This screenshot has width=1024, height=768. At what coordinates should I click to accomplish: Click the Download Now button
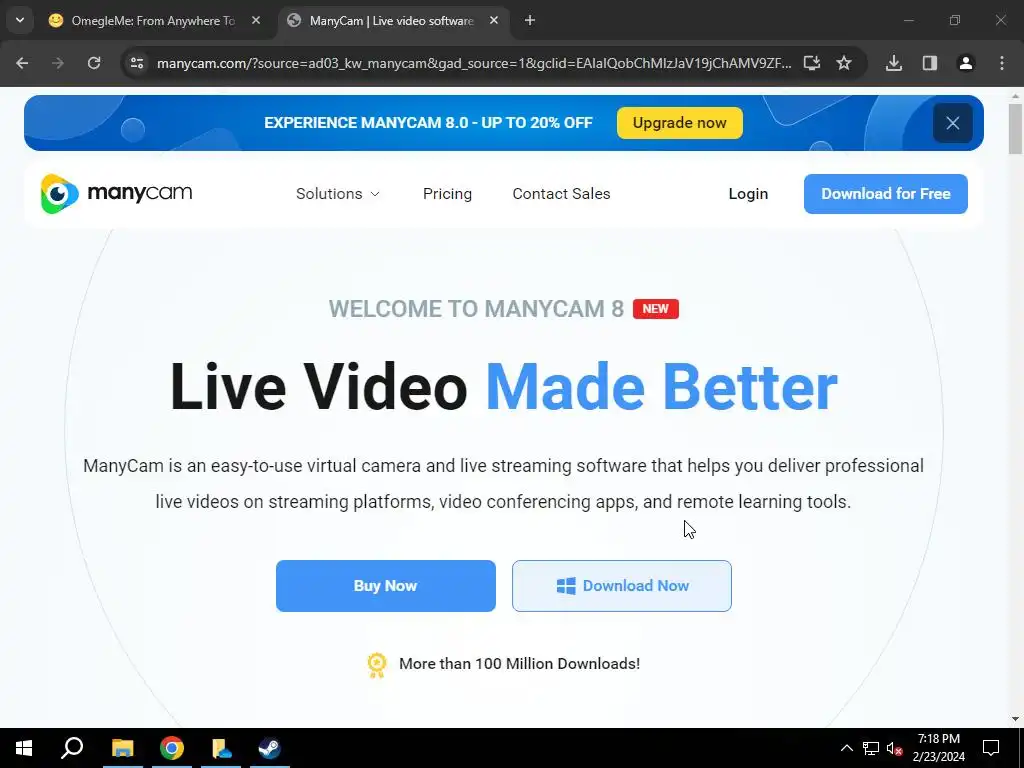622,586
